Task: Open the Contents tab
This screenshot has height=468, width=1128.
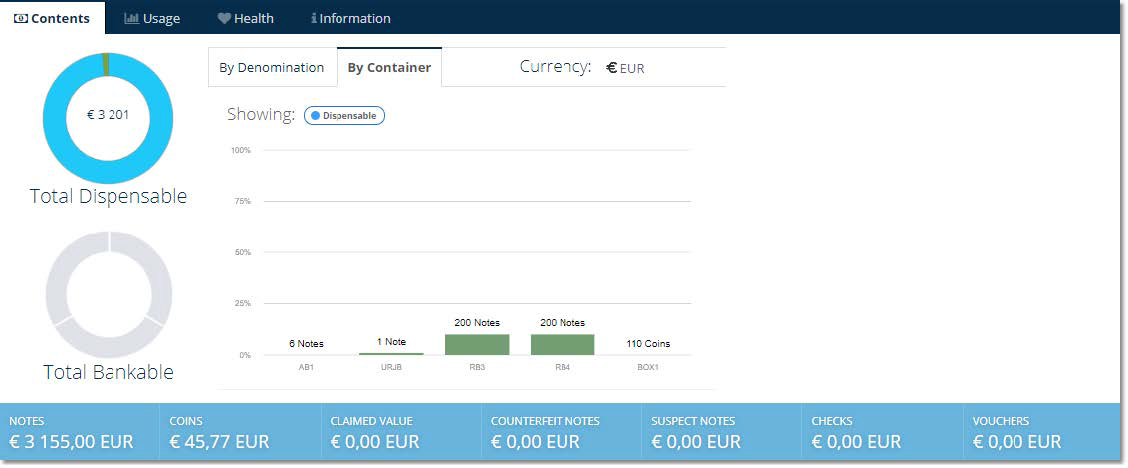Action: tap(52, 18)
